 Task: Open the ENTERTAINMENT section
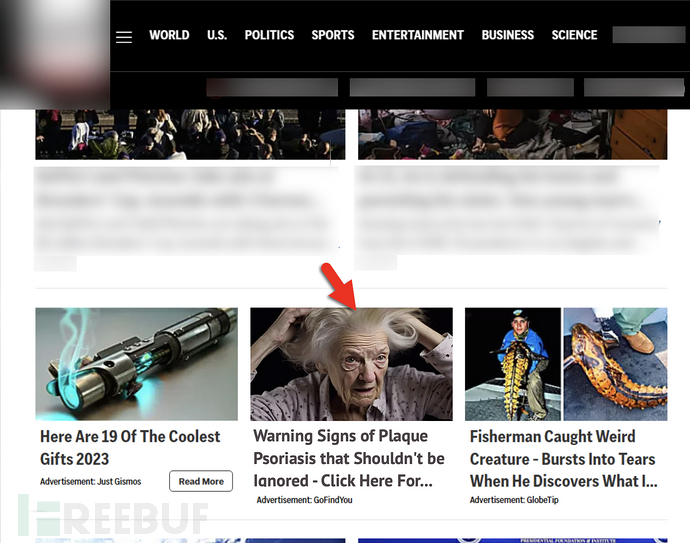tap(418, 35)
